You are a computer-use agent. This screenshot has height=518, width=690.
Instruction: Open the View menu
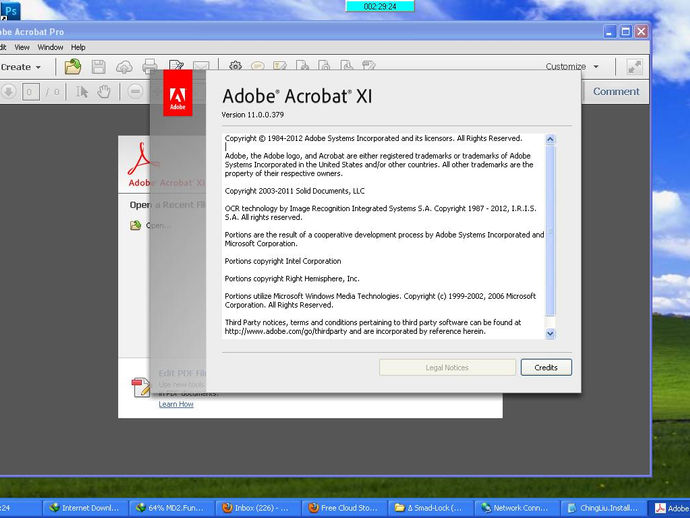coord(22,47)
